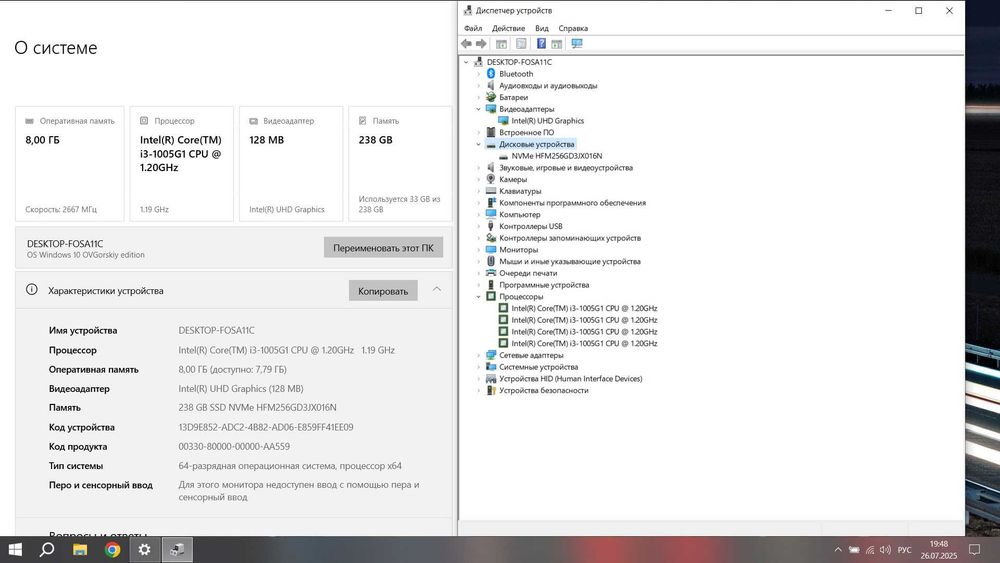Expand the Bluetooth node
Screen dimensions: 1000x563
click(x=478, y=74)
